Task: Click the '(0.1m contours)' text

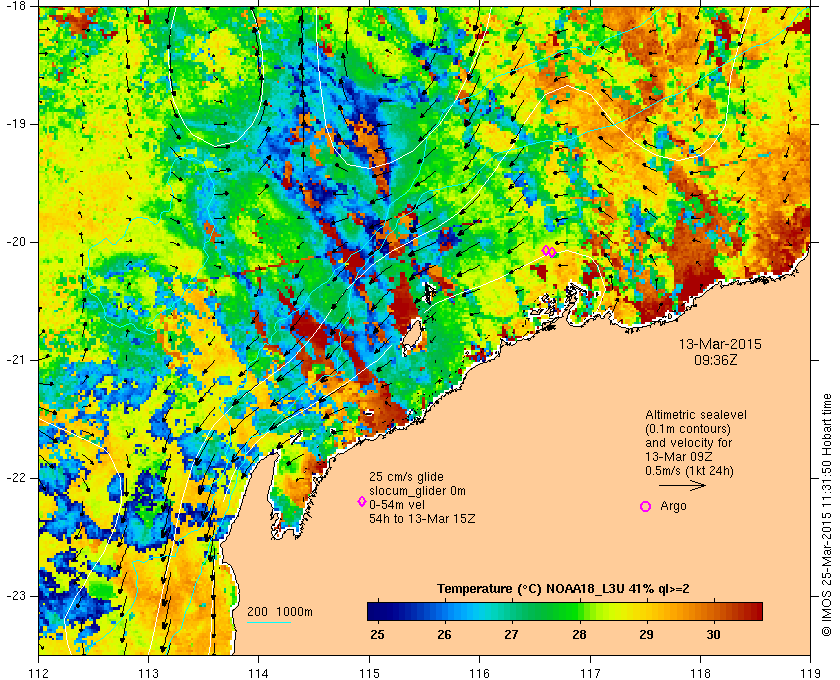Action: pyautogui.click(x=688, y=429)
